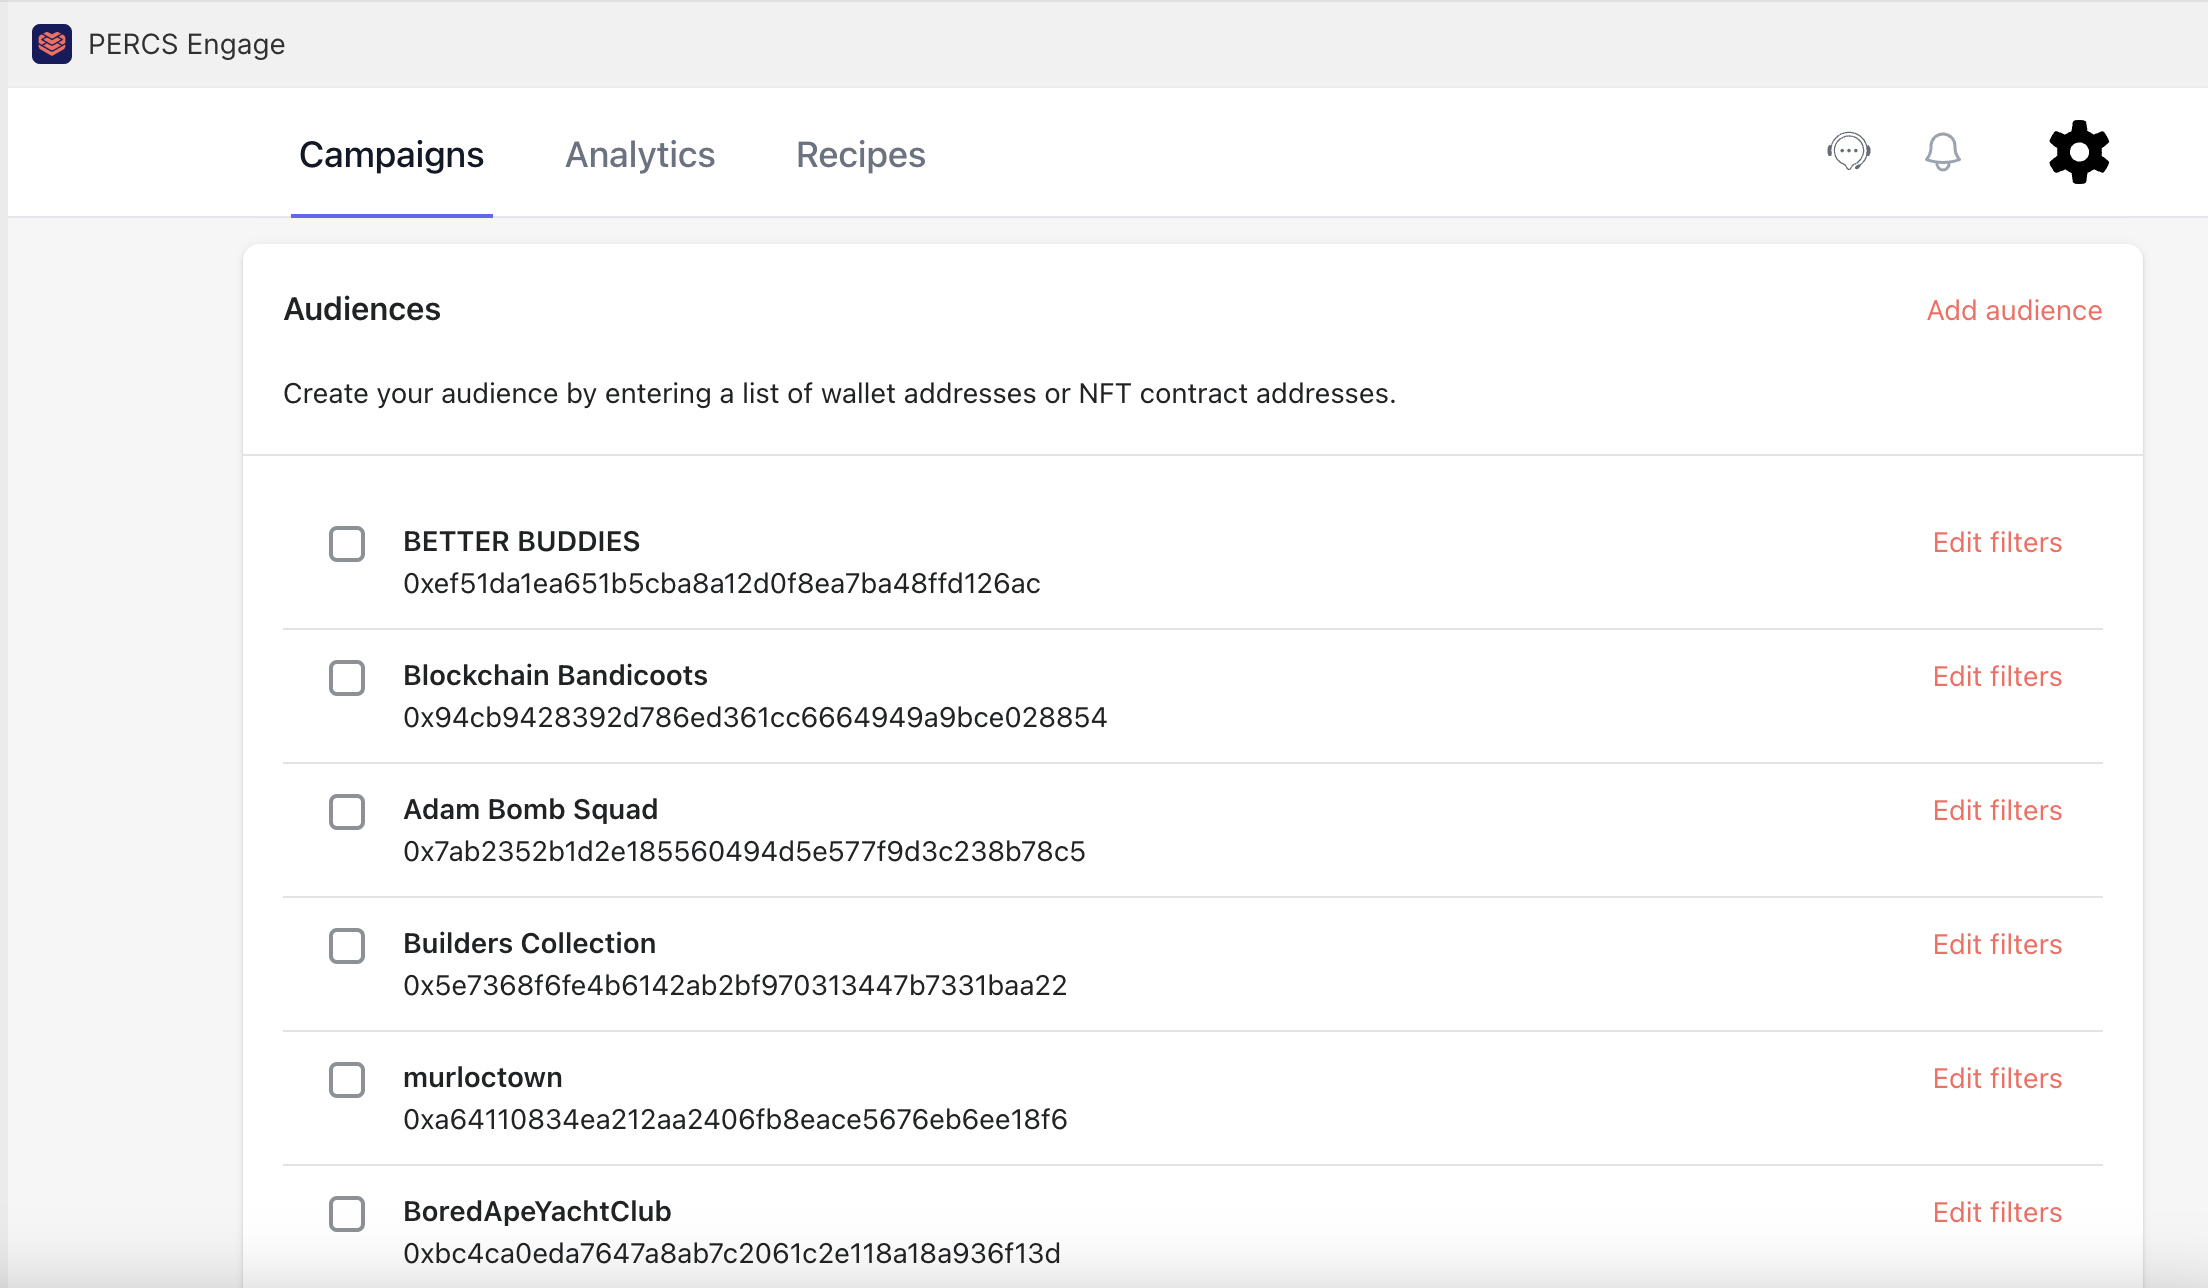
Task: Switch to the Campaigns tab
Action: click(x=391, y=155)
